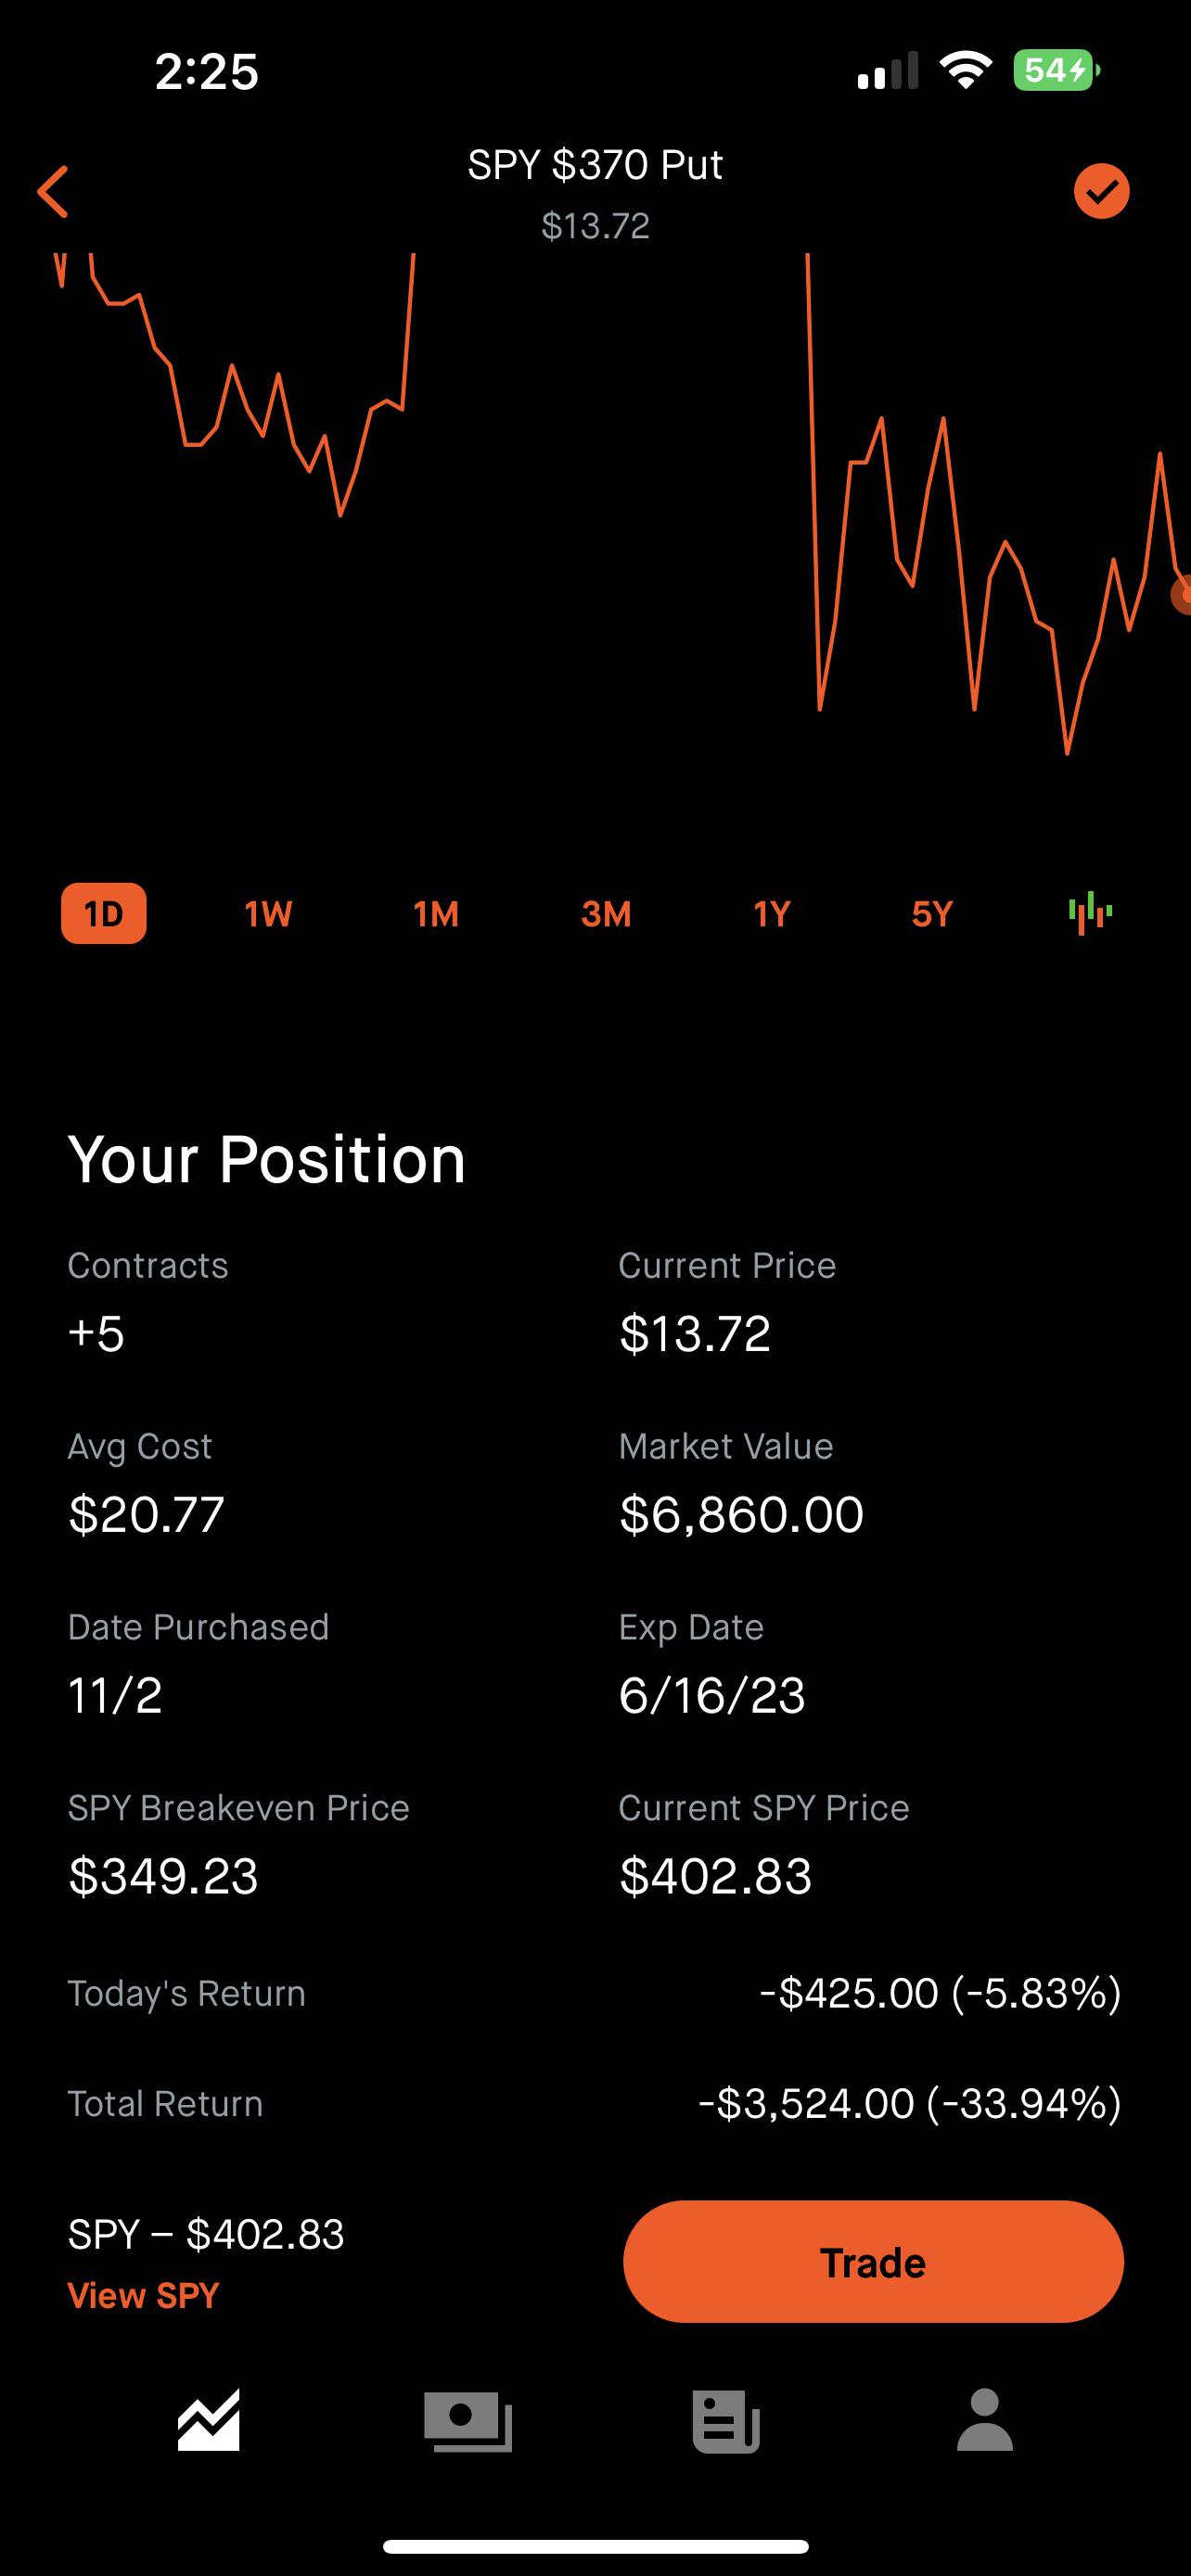Select the 1W chart range

268,913
